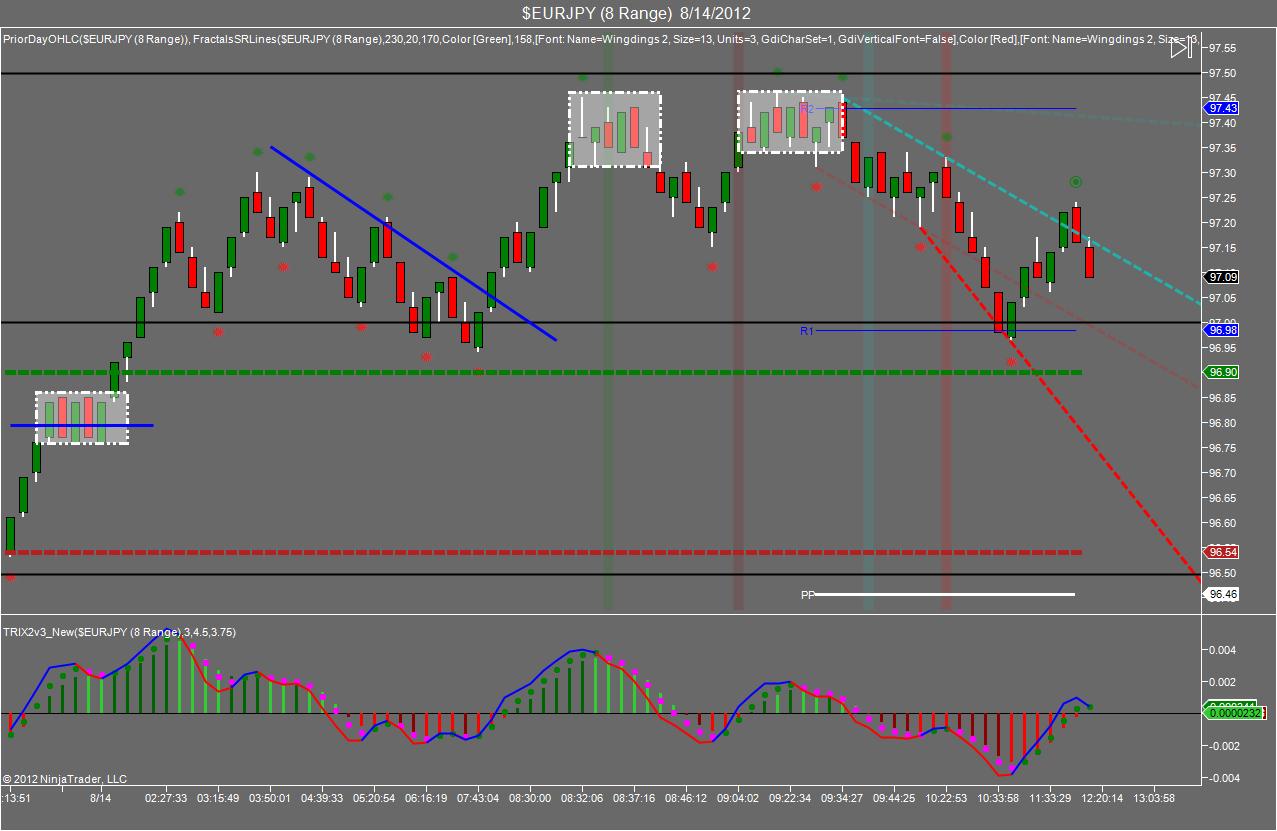The width and height of the screenshot is (1277, 831).
Task: Select the black 96.46 price marker
Action: pos(1222,594)
